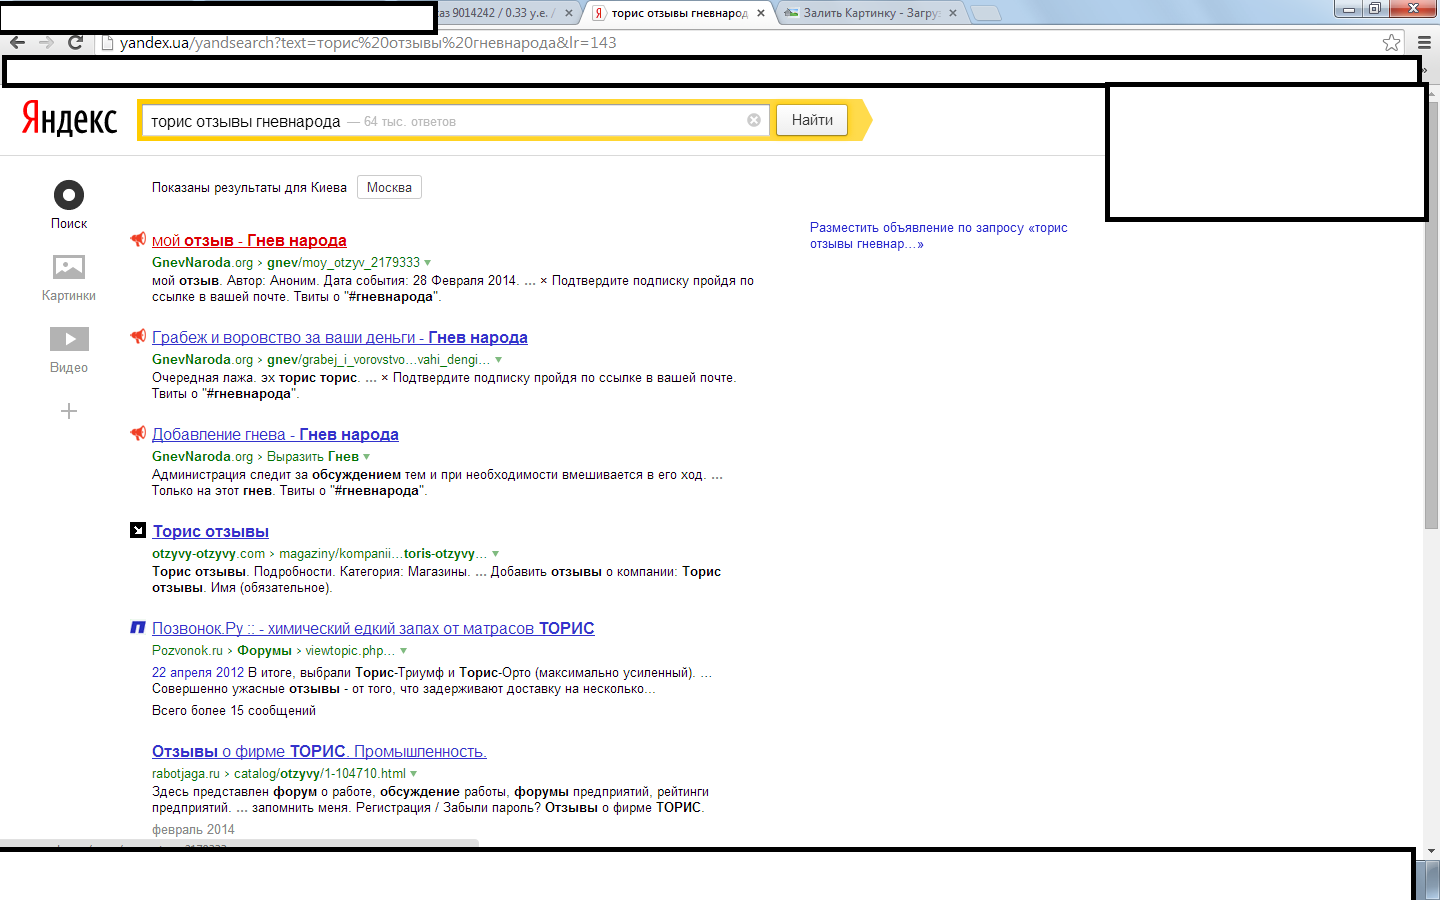This screenshot has height=900, width=1440.
Task: Close the торис отзывы гневнарод tab
Action: coord(761,13)
